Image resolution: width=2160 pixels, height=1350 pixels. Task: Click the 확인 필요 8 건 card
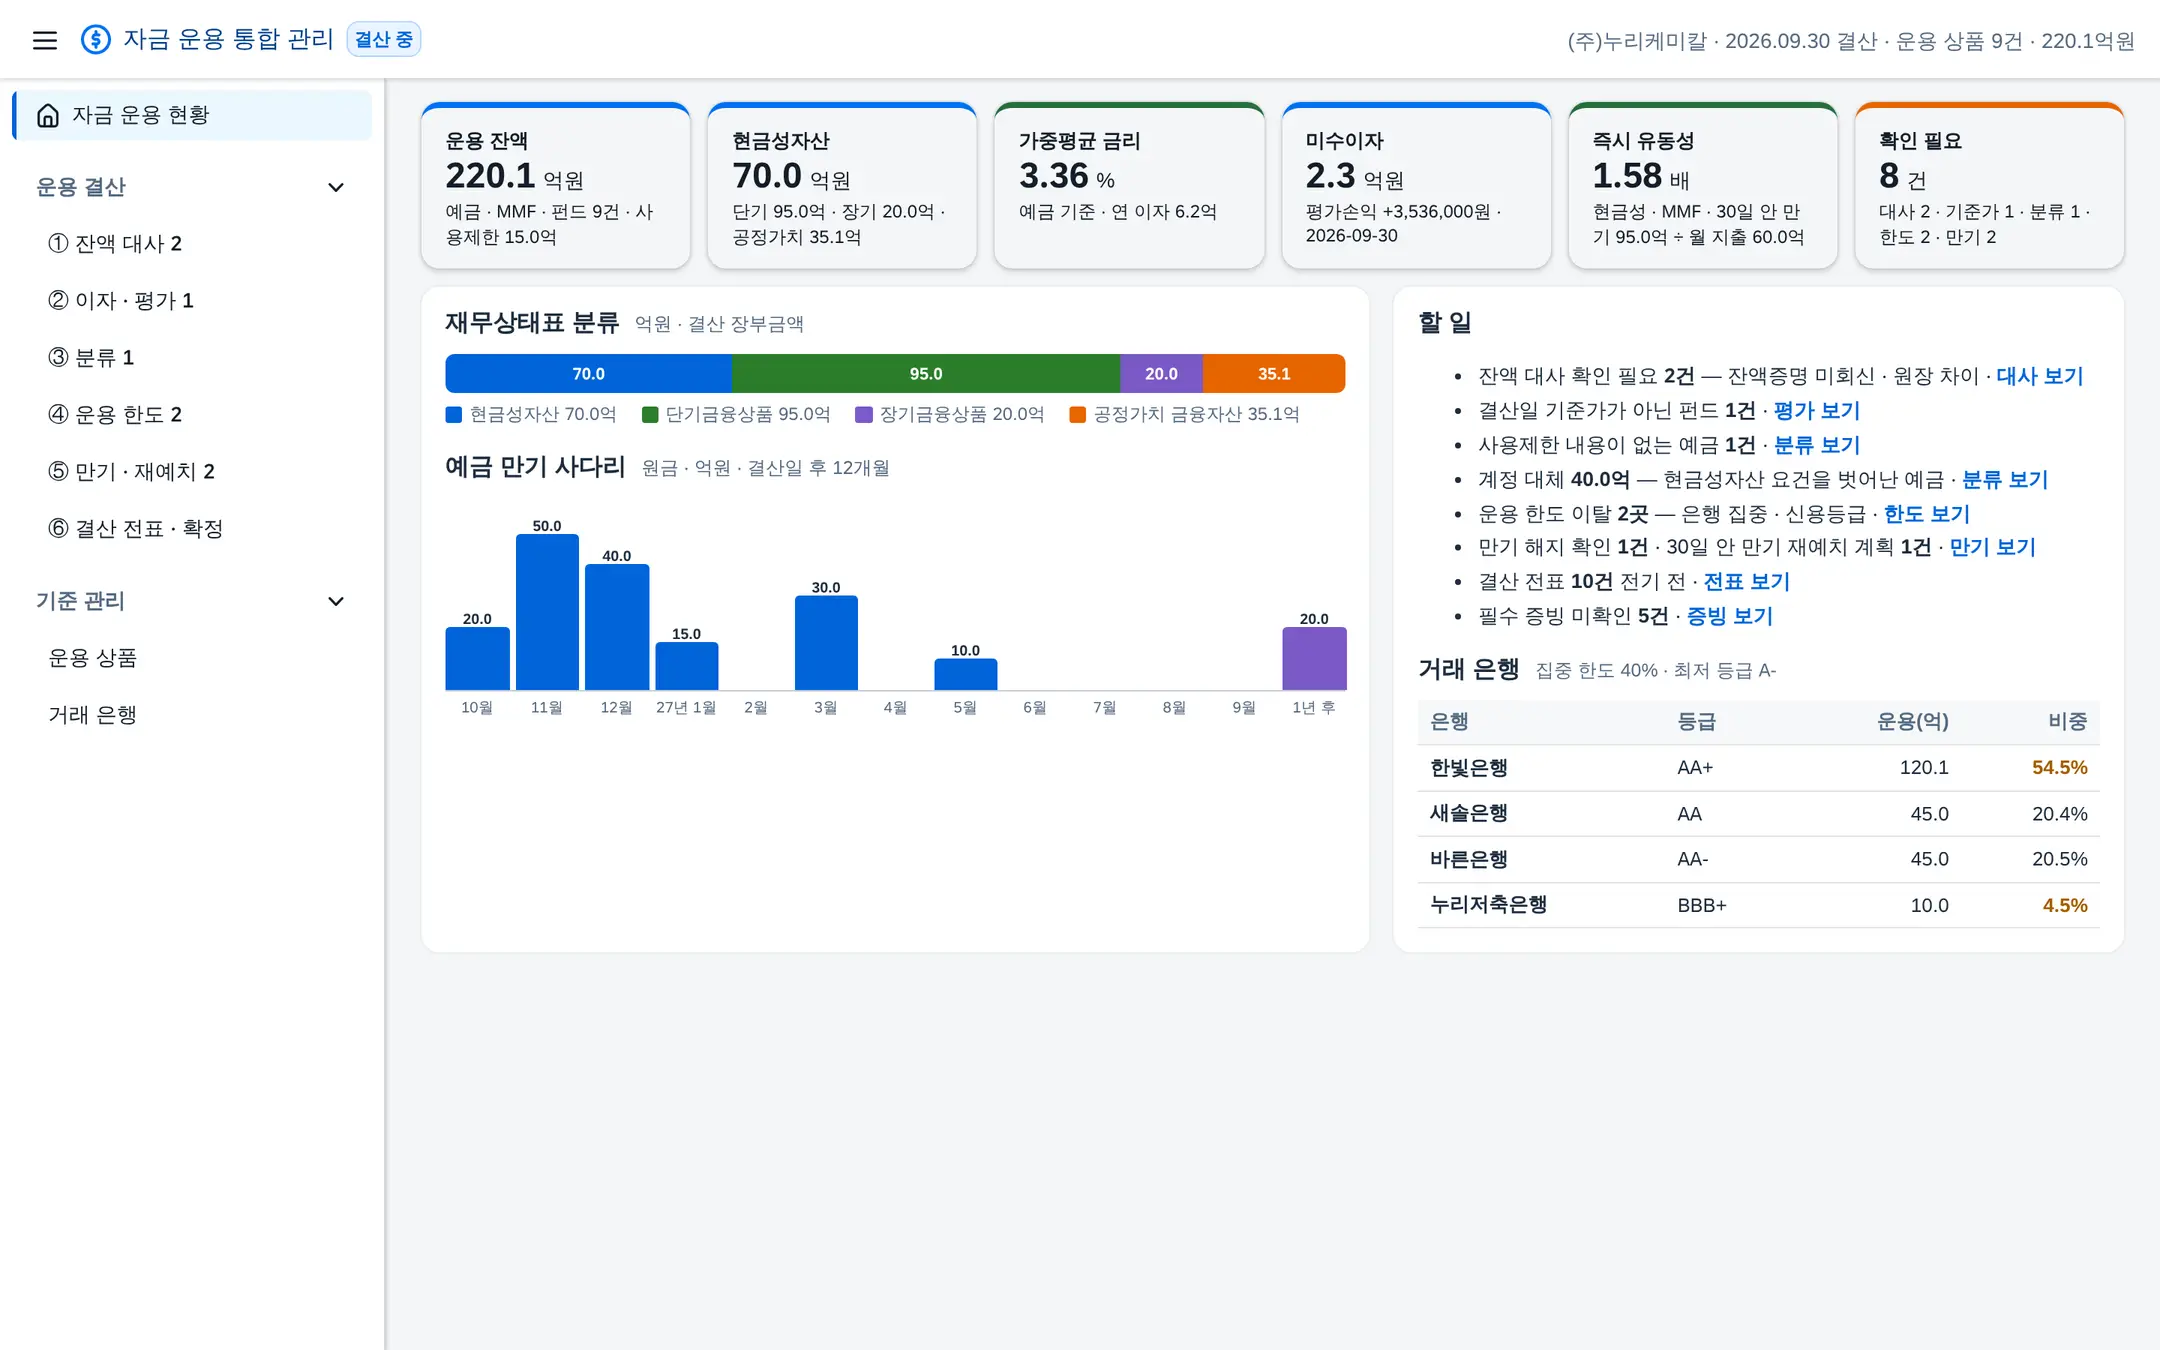coord(1989,186)
